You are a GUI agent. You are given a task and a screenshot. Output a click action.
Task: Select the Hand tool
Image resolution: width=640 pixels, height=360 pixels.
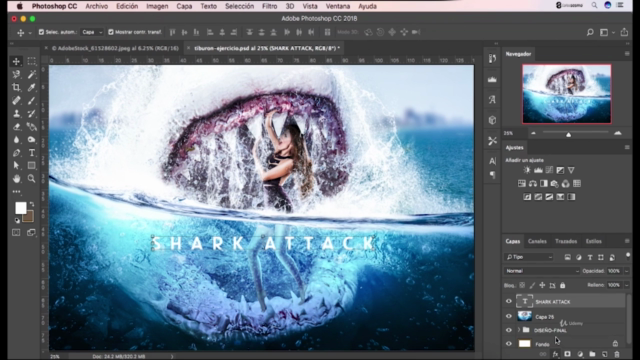[16, 179]
